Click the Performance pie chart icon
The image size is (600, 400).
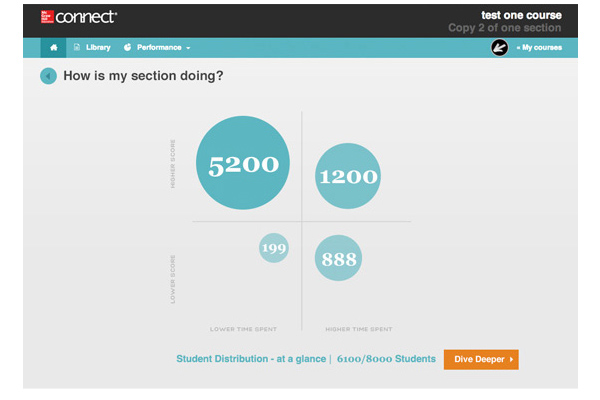click(x=127, y=47)
